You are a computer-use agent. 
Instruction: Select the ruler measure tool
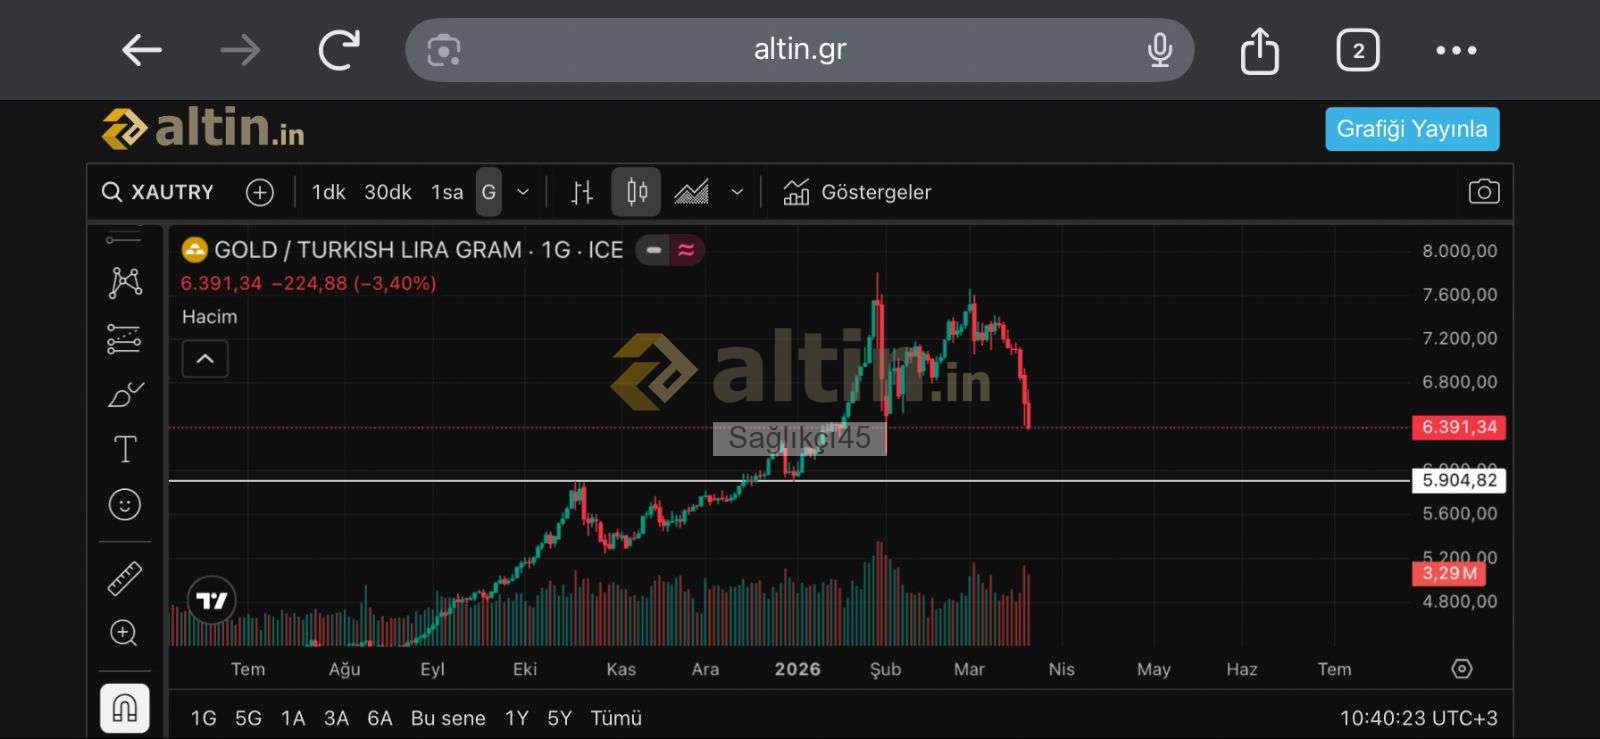125,579
